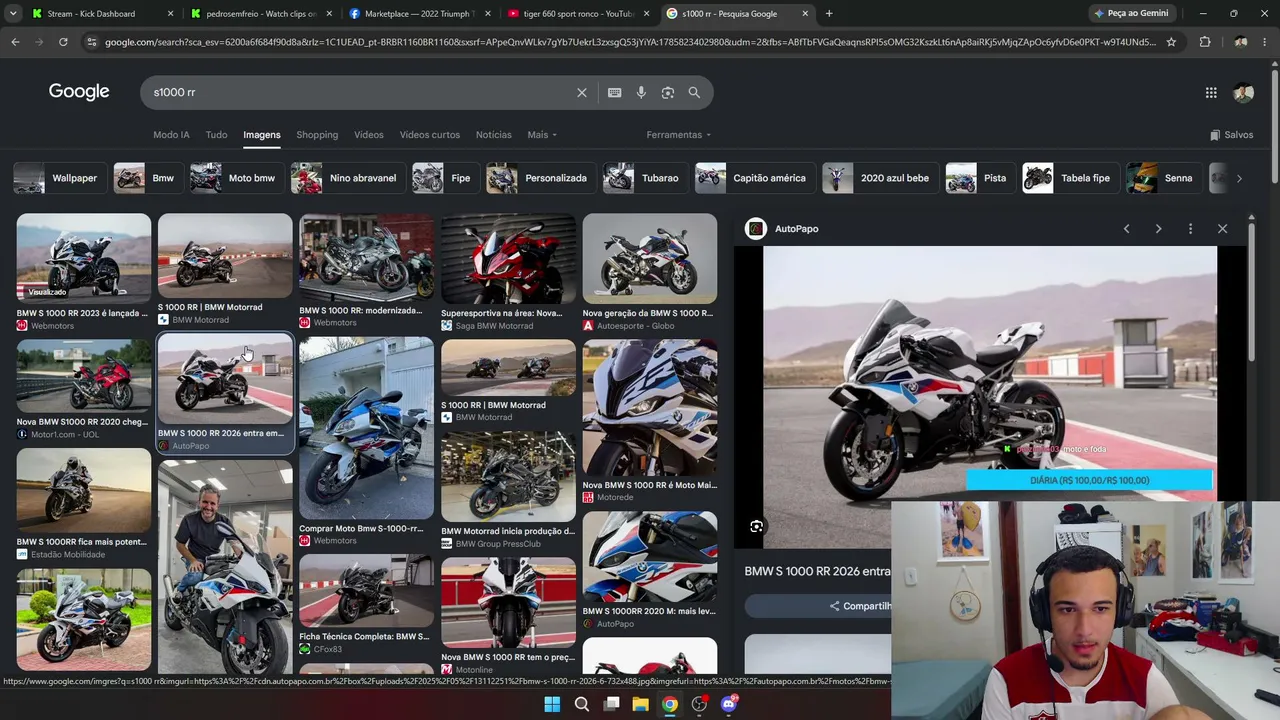Open the BMW Motorrad inicia produção thumbnail
The width and height of the screenshot is (1280, 720).
click(x=508, y=476)
